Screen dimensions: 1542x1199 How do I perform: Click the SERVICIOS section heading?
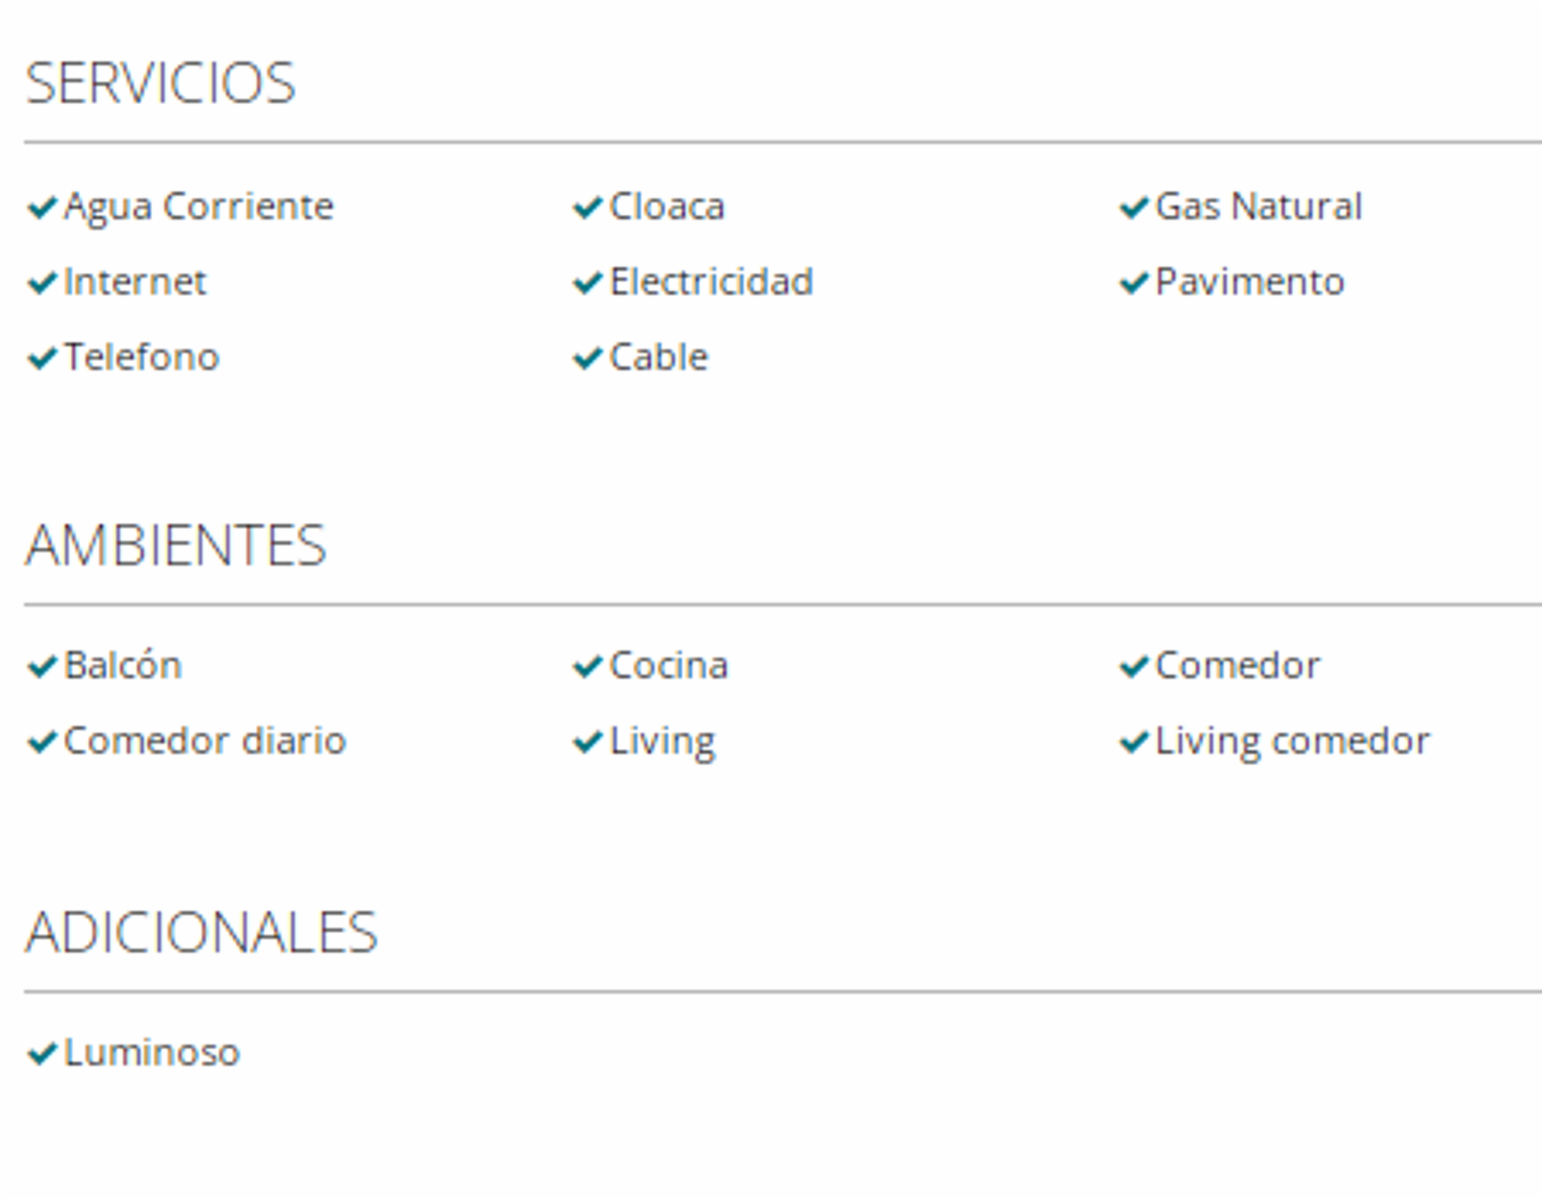[161, 83]
